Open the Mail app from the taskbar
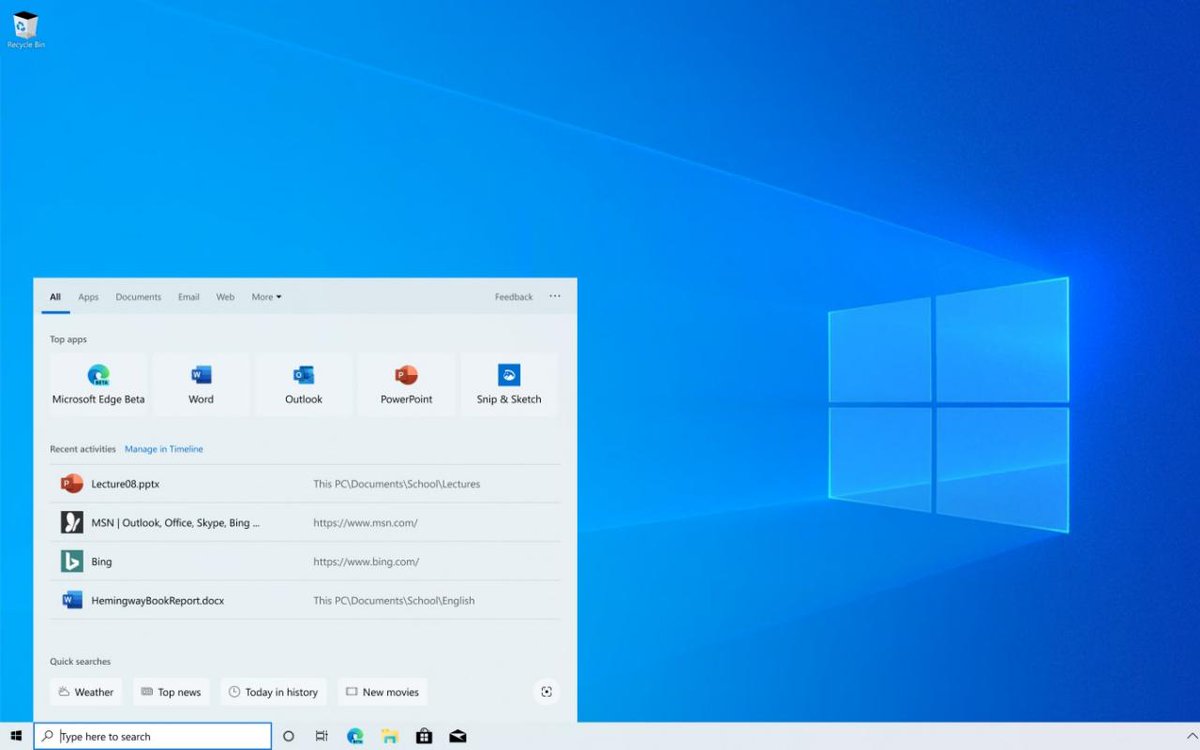The image size is (1200, 750). coord(458,736)
